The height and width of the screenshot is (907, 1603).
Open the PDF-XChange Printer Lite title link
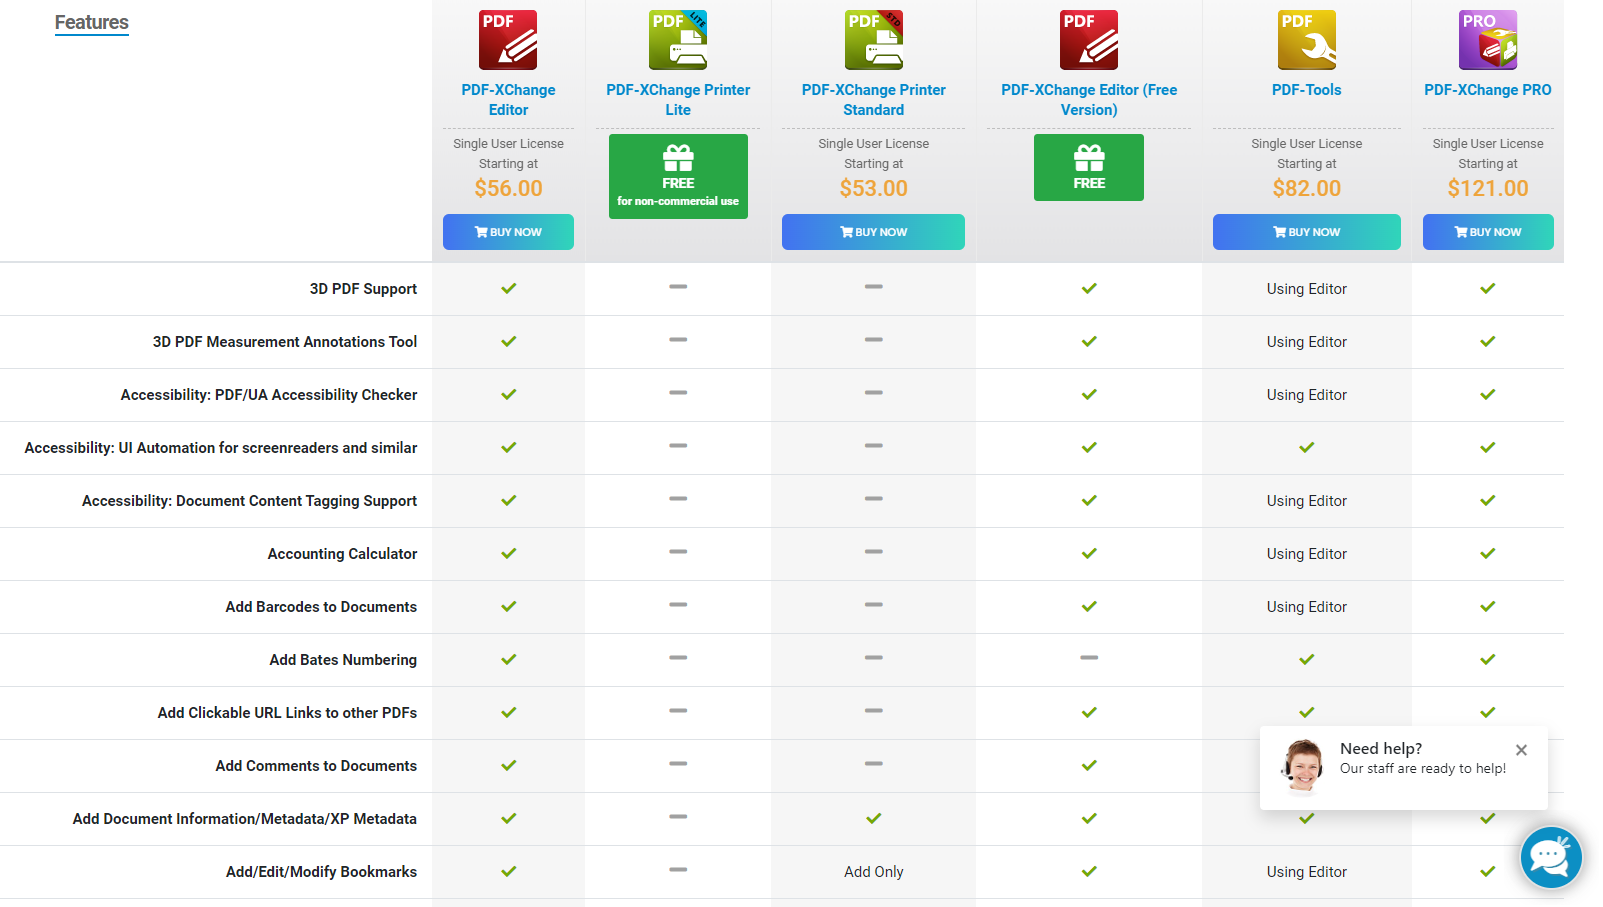(x=678, y=100)
